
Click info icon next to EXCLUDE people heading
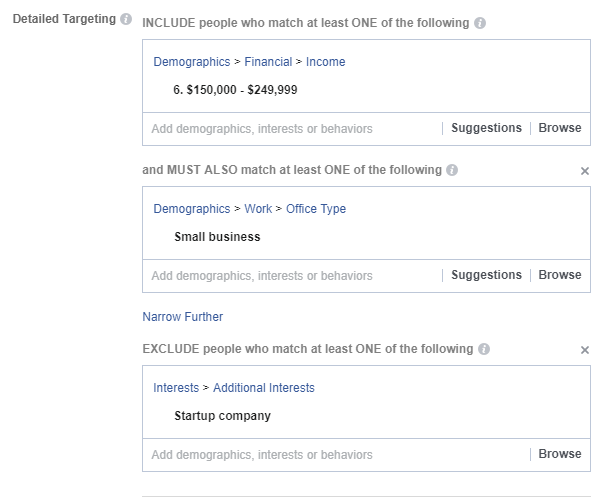click(484, 350)
